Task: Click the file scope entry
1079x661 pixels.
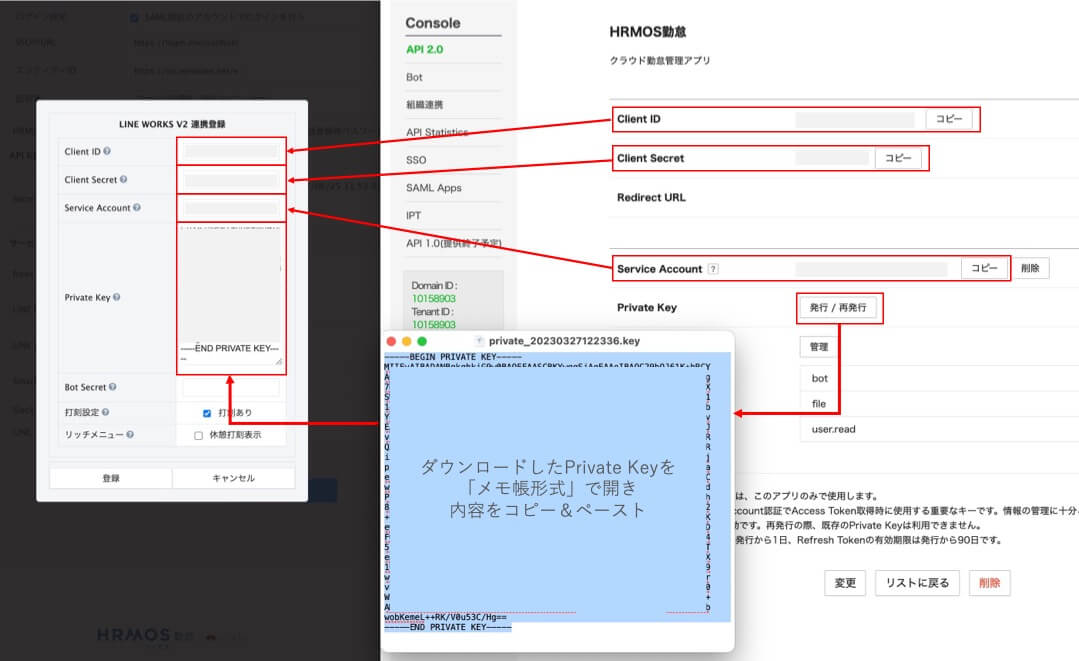Action: point(818,404)
